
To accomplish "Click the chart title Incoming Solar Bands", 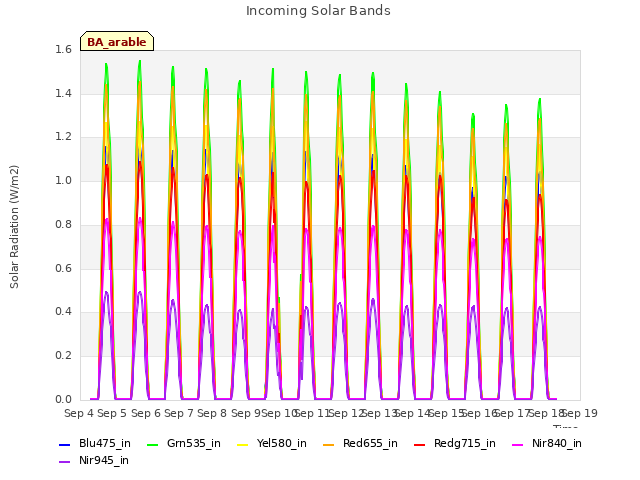I will pyautogui.click(x=318, y=11).
